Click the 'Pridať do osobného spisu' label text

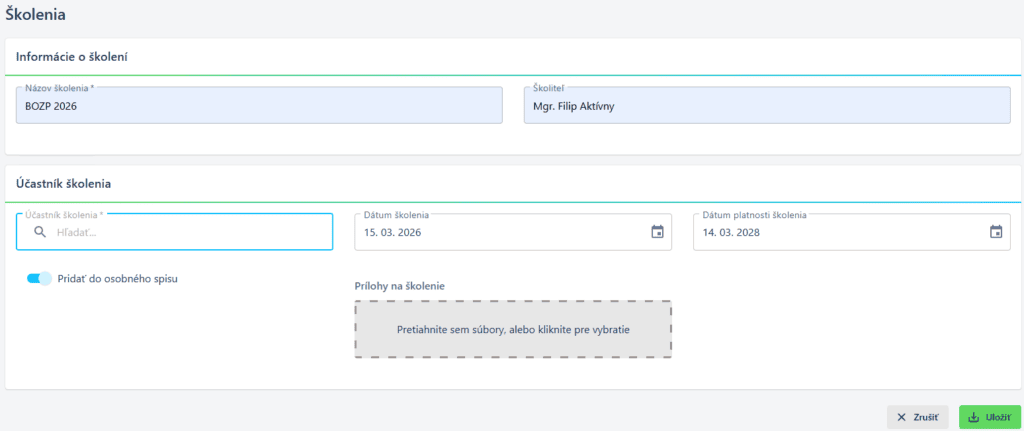tap(119, 279)
